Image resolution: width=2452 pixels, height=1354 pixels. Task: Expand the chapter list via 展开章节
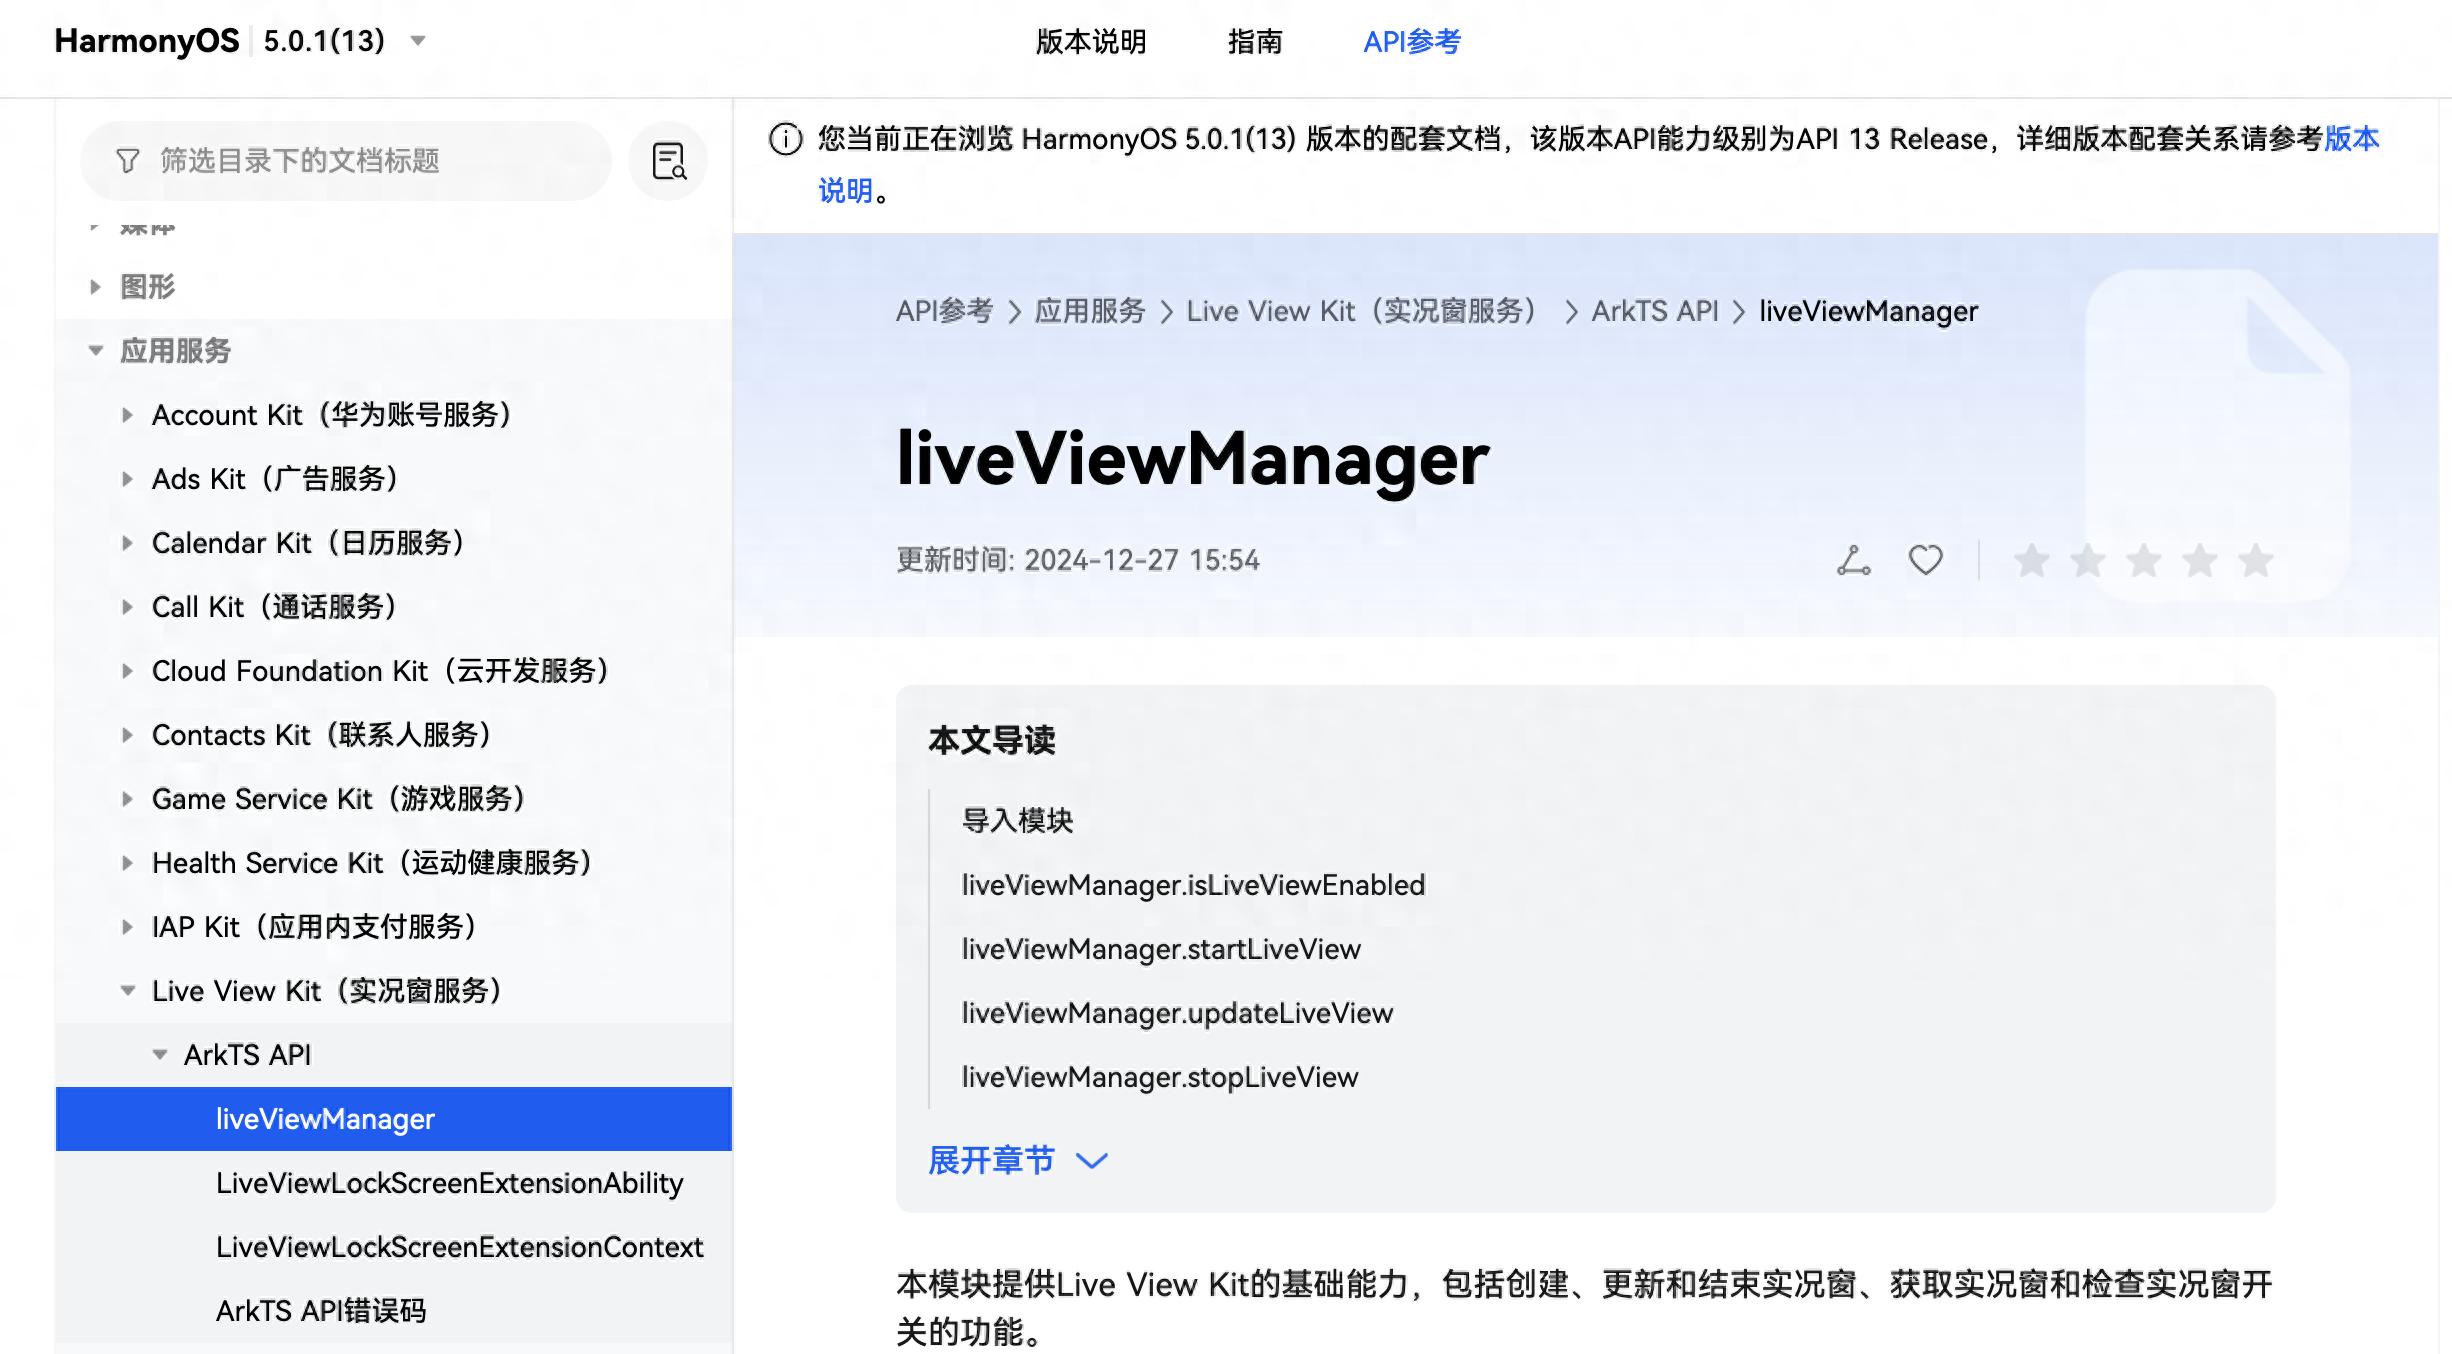[993, 1160]
